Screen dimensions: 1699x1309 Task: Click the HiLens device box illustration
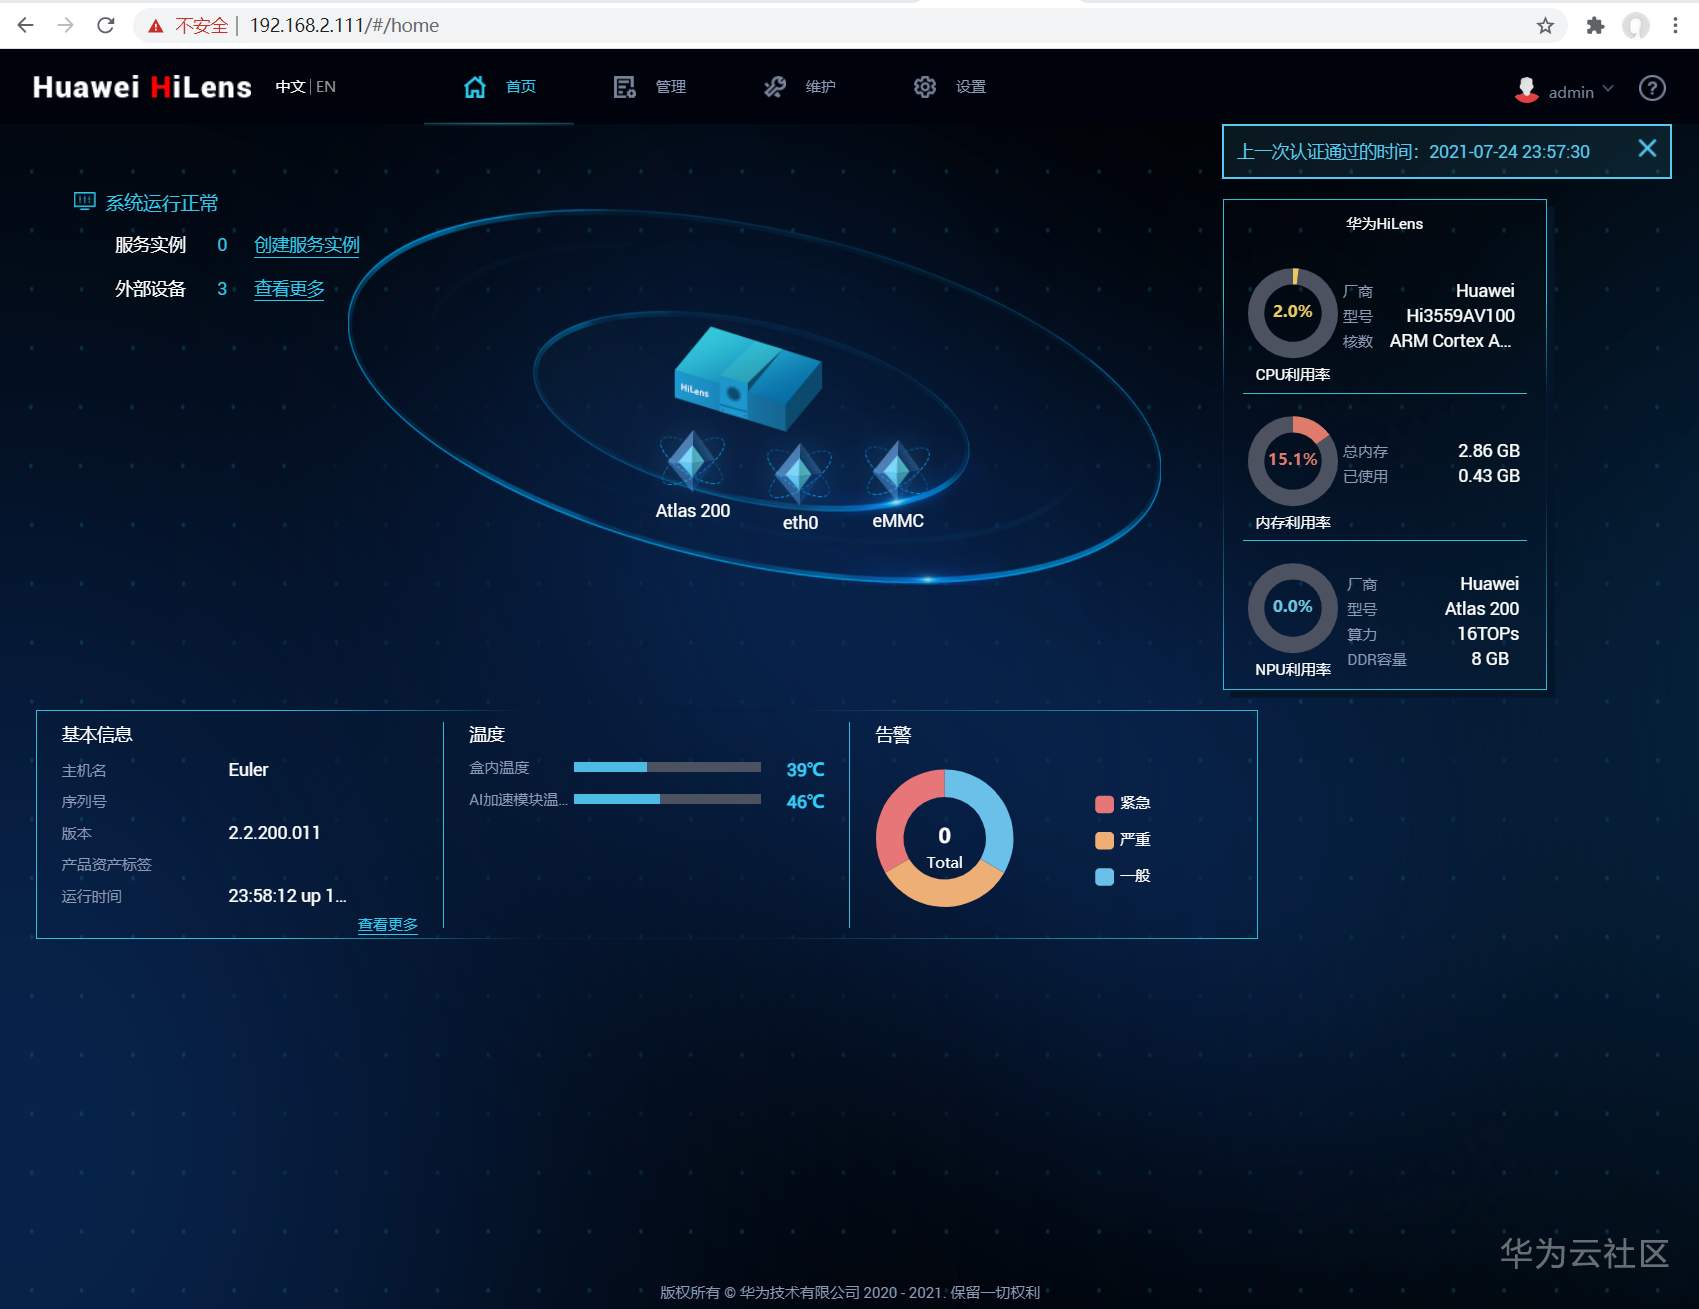click(747, 377)
